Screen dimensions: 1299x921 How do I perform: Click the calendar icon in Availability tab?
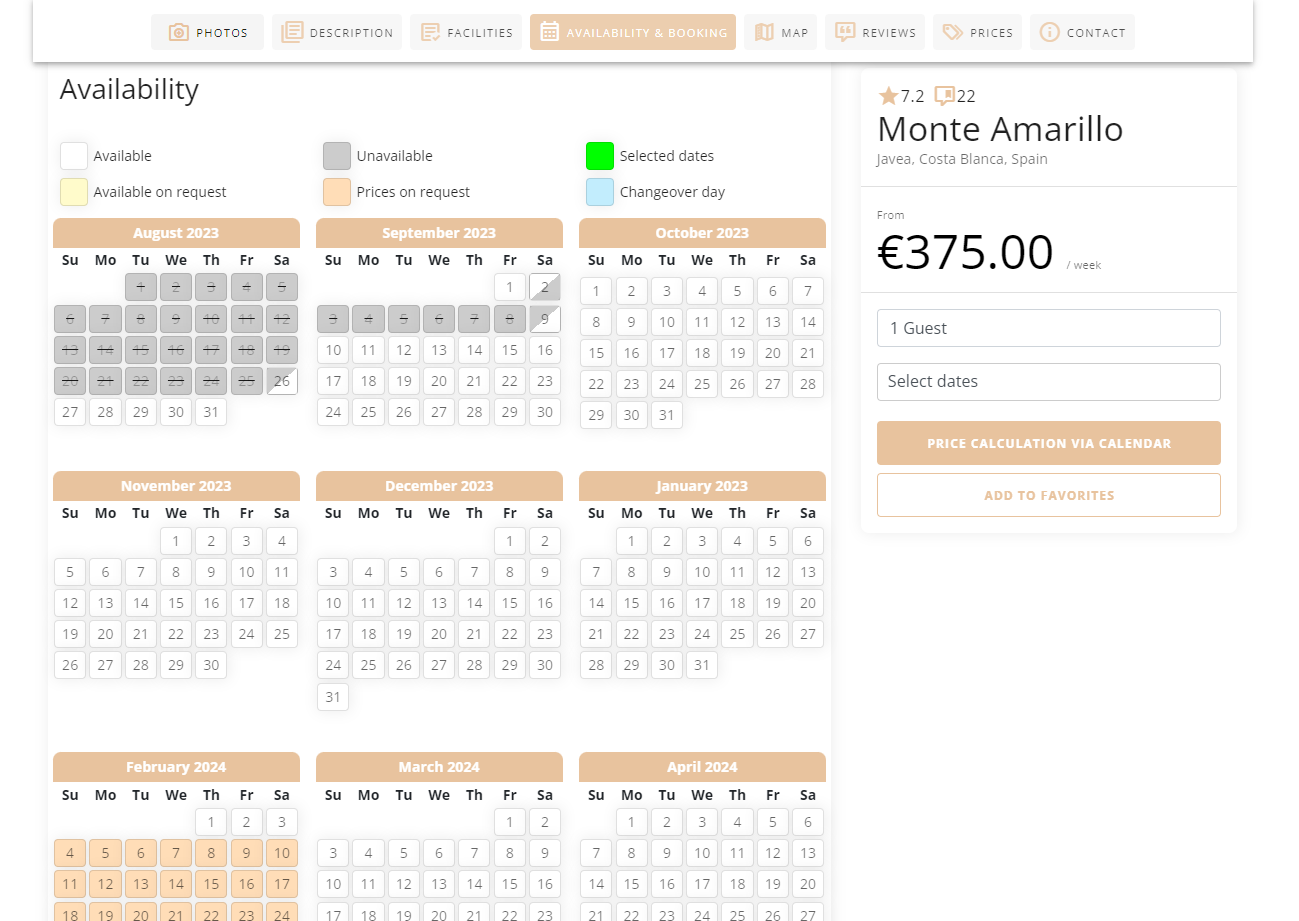tap(549, 32)
